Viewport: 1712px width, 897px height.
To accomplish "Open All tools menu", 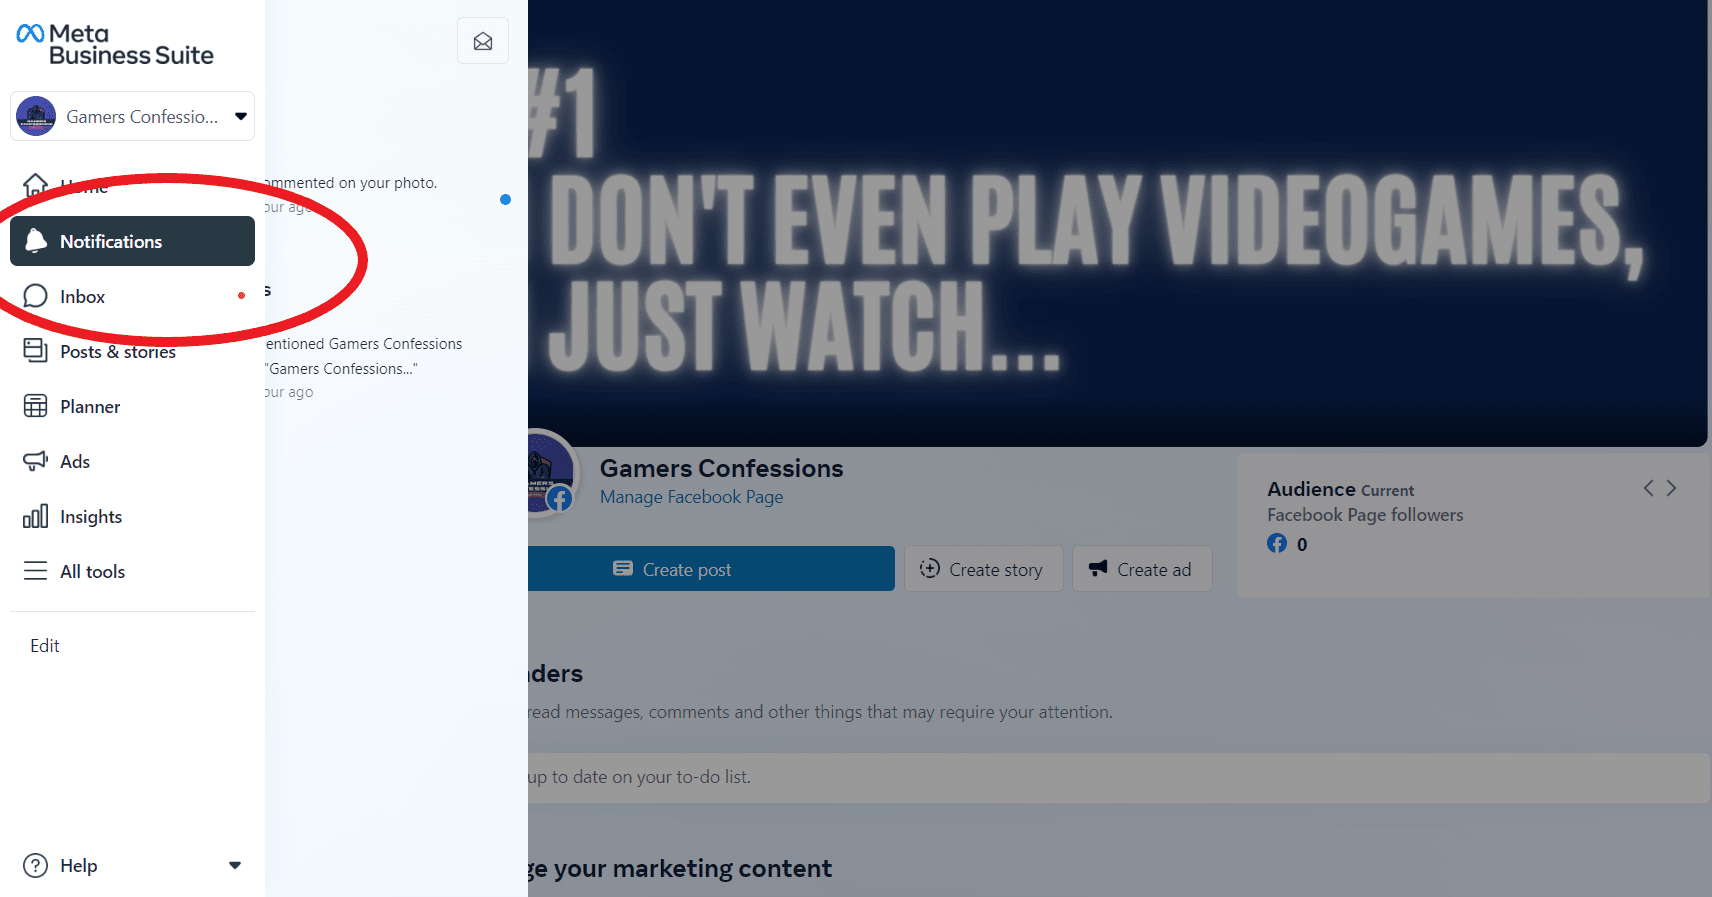I will 132,571.
